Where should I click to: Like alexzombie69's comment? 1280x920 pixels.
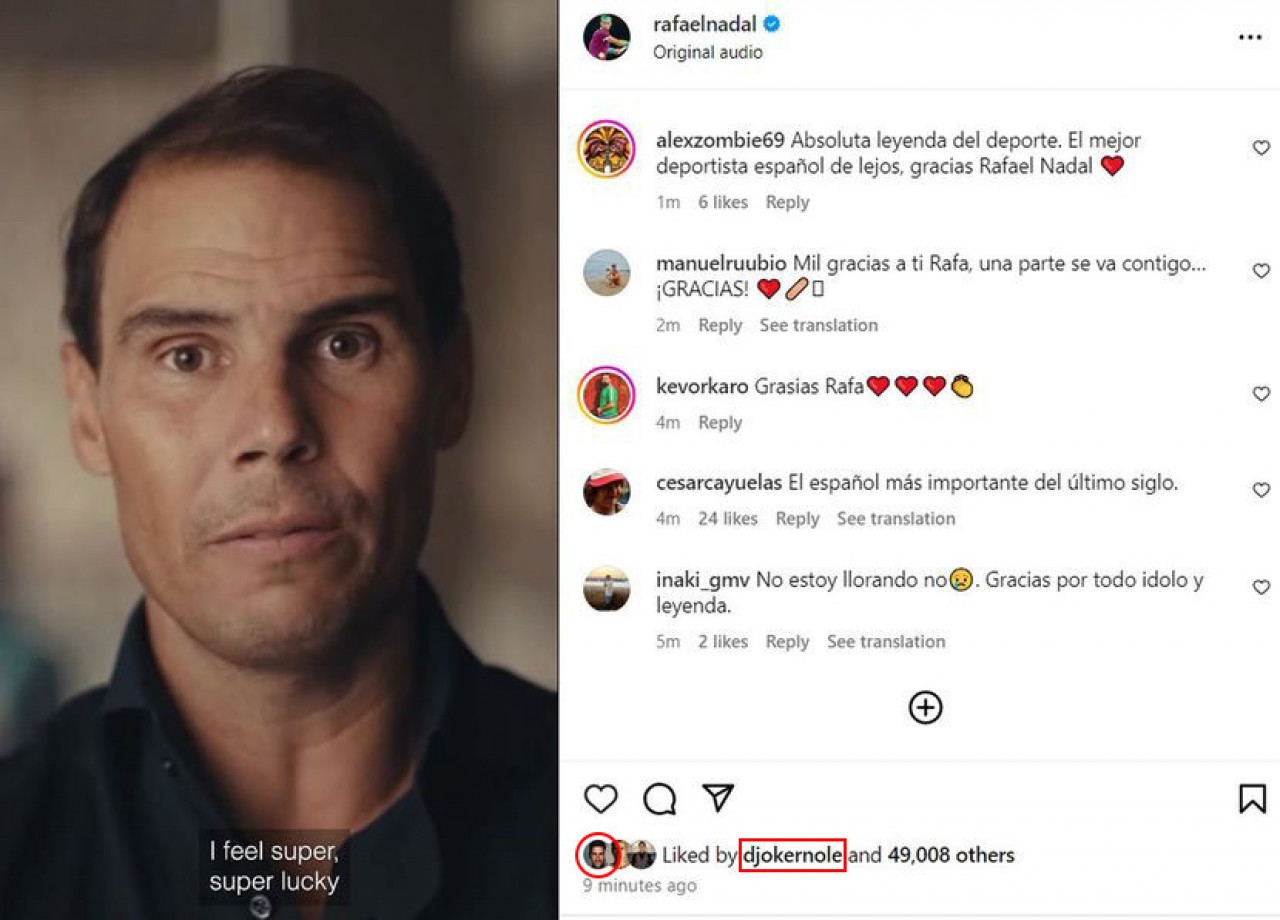[1261, 148]
